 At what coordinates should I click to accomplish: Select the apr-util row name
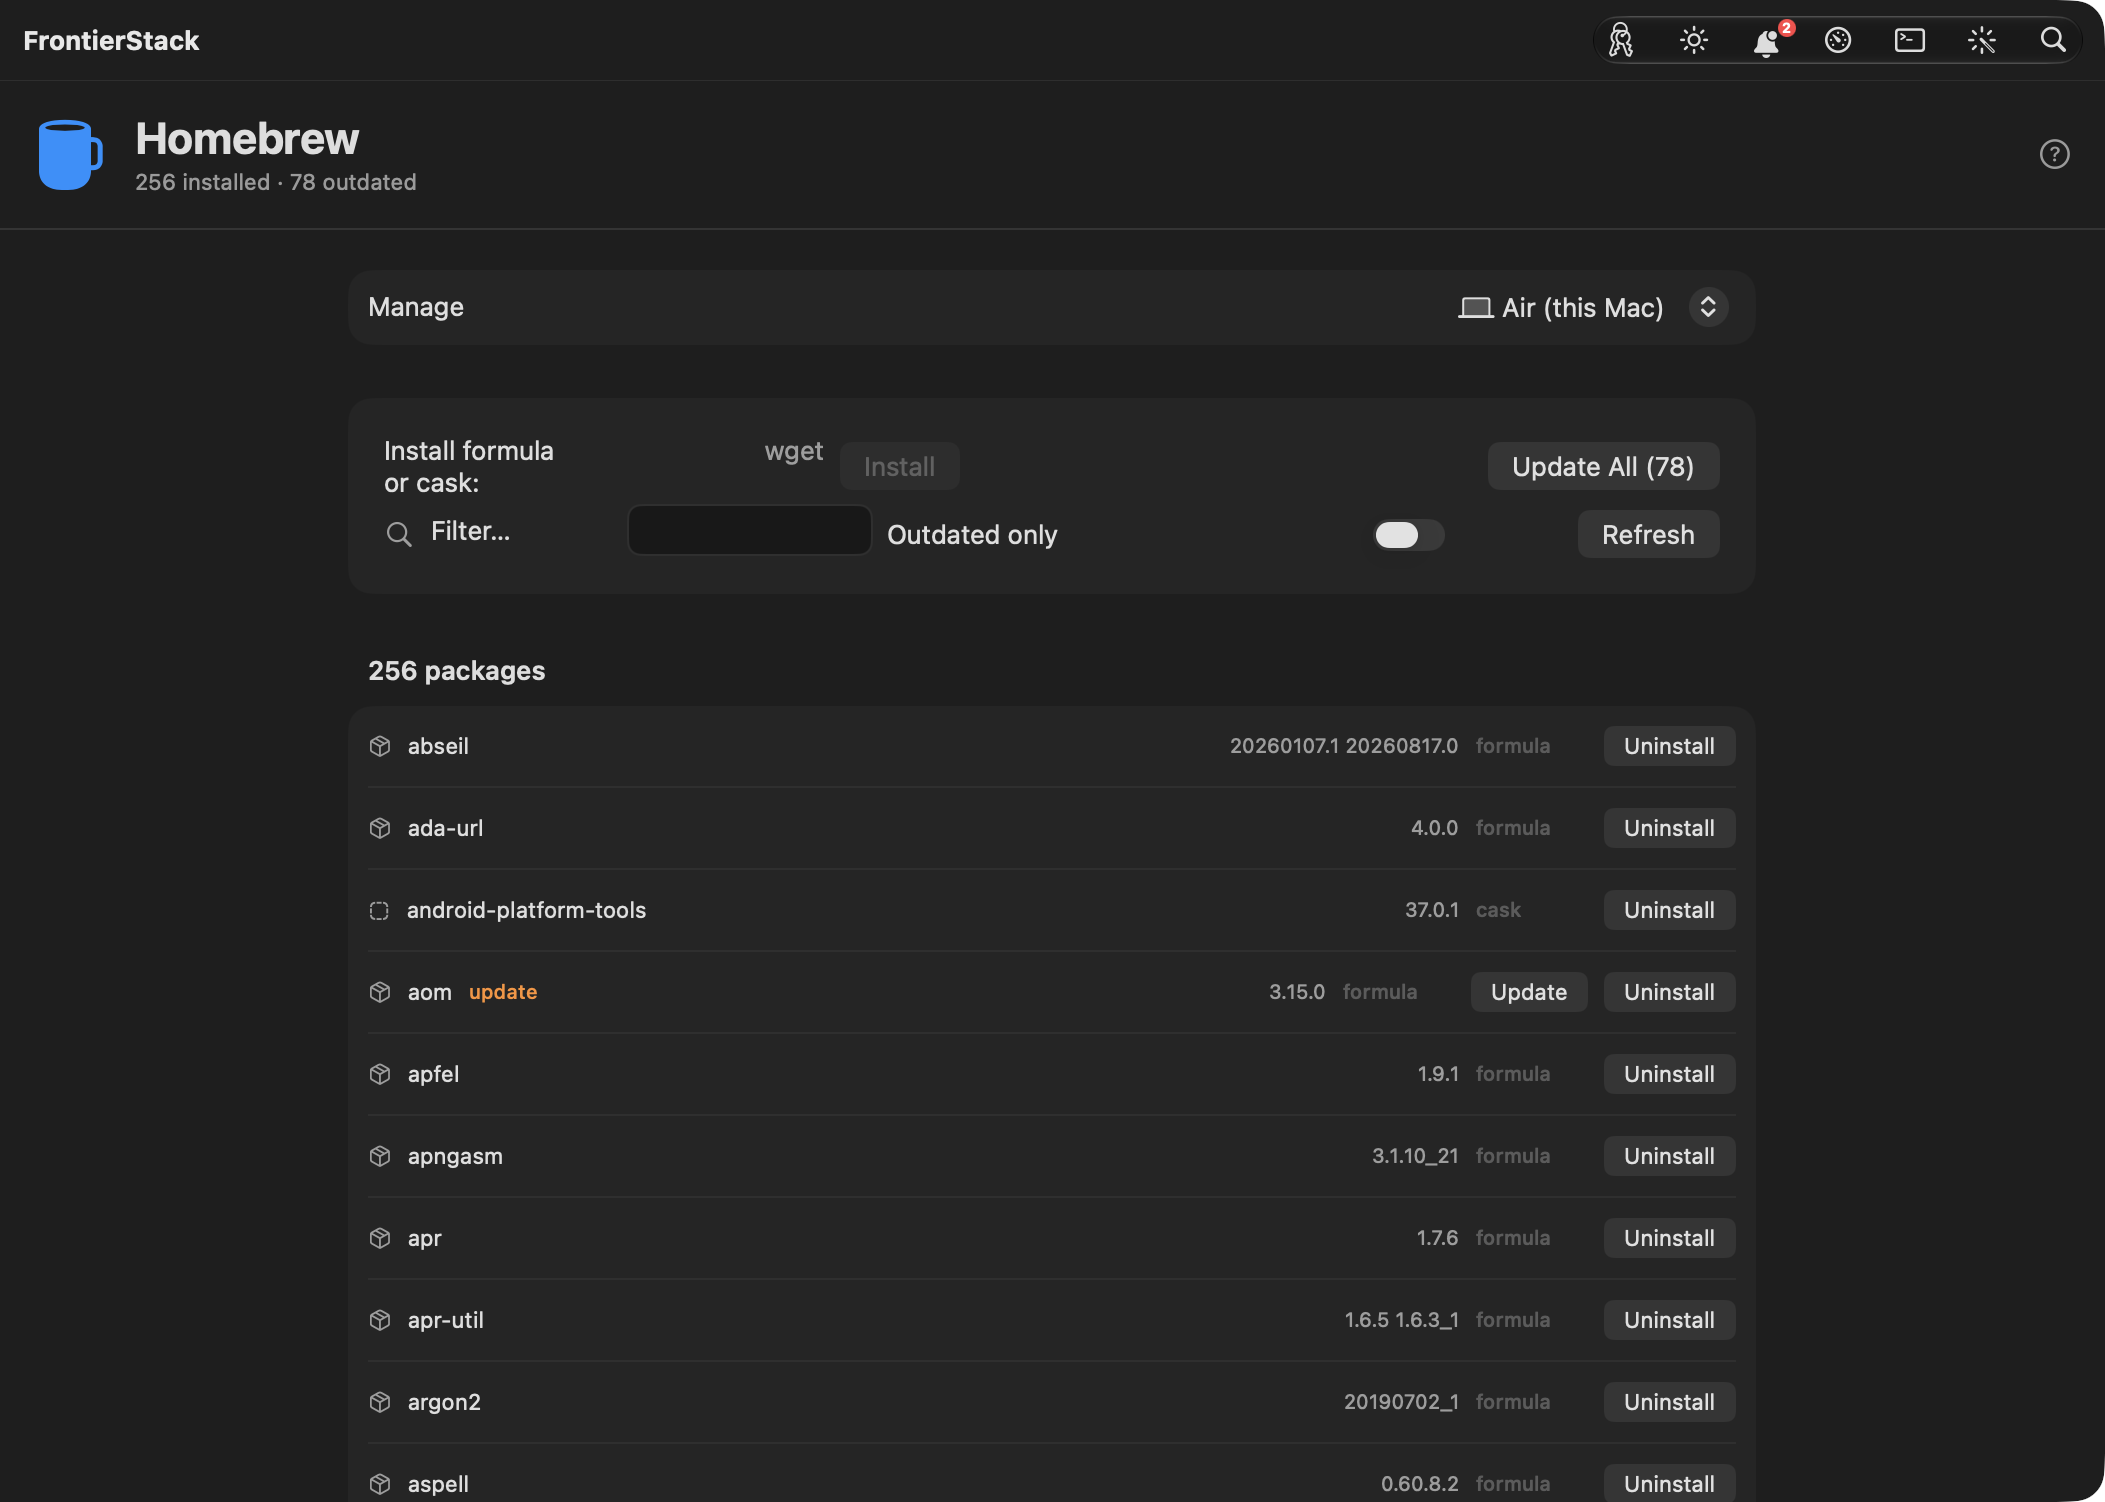(x=446, y=1320)
